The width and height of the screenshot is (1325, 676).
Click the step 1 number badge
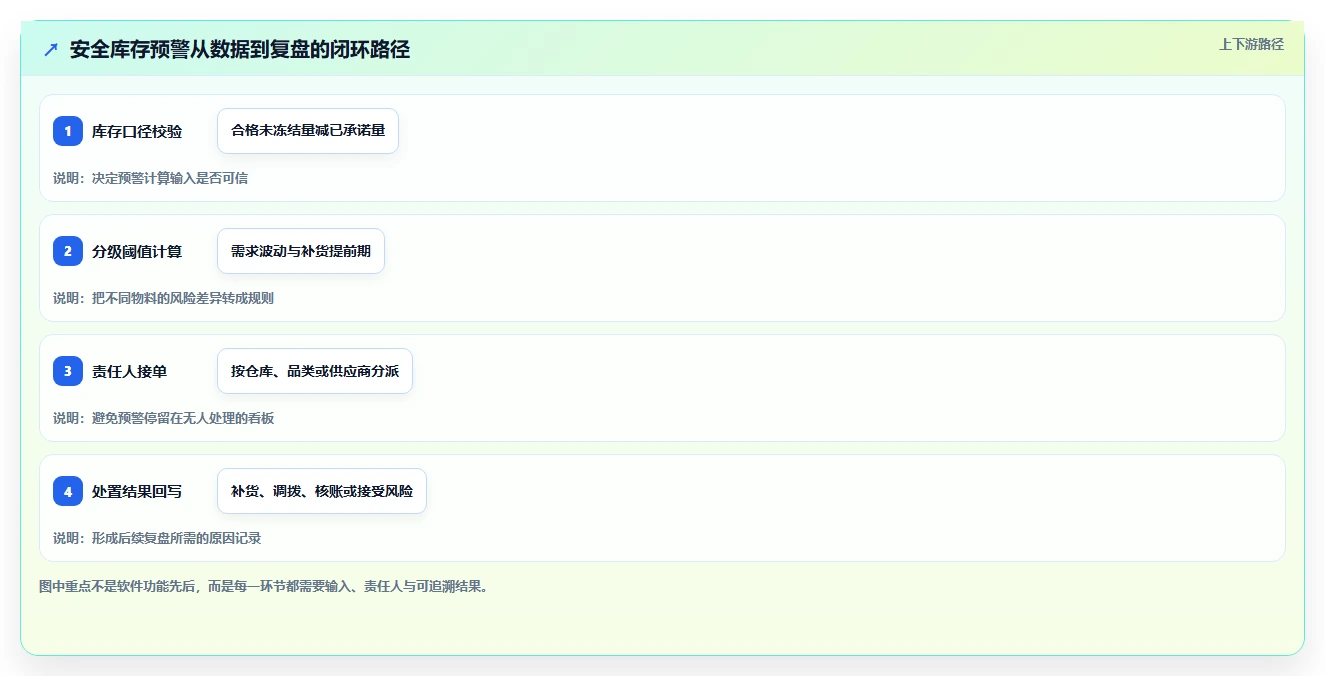[x=68, y=131]
